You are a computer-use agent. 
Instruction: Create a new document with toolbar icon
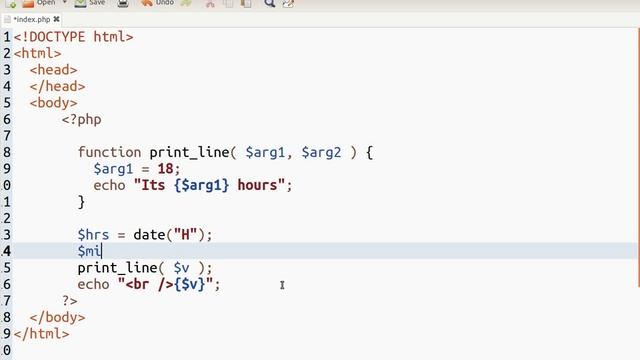point(11,4)
